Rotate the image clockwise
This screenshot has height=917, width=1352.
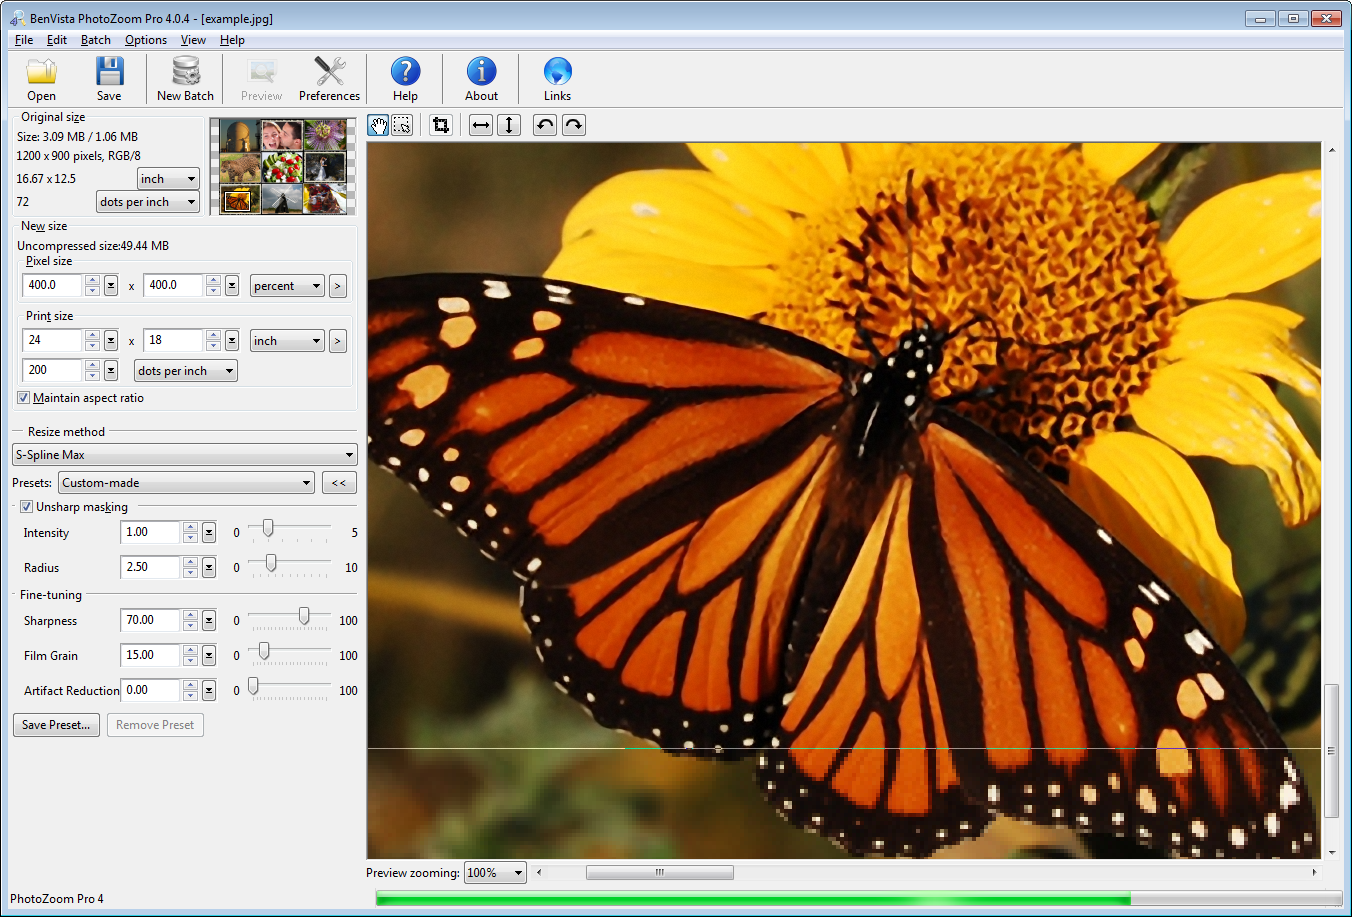573,125
